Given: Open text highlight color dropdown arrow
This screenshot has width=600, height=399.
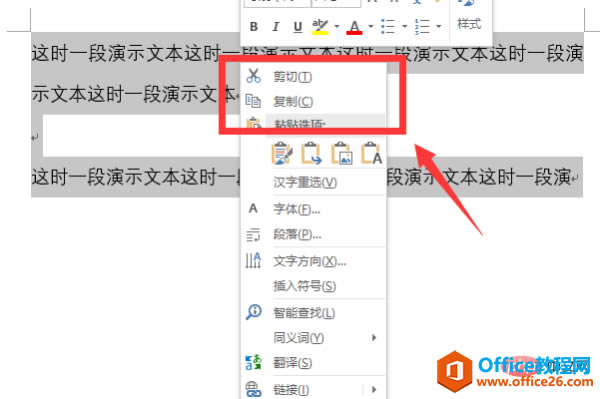Looking at the screenshot, I should tap(337, 26).
